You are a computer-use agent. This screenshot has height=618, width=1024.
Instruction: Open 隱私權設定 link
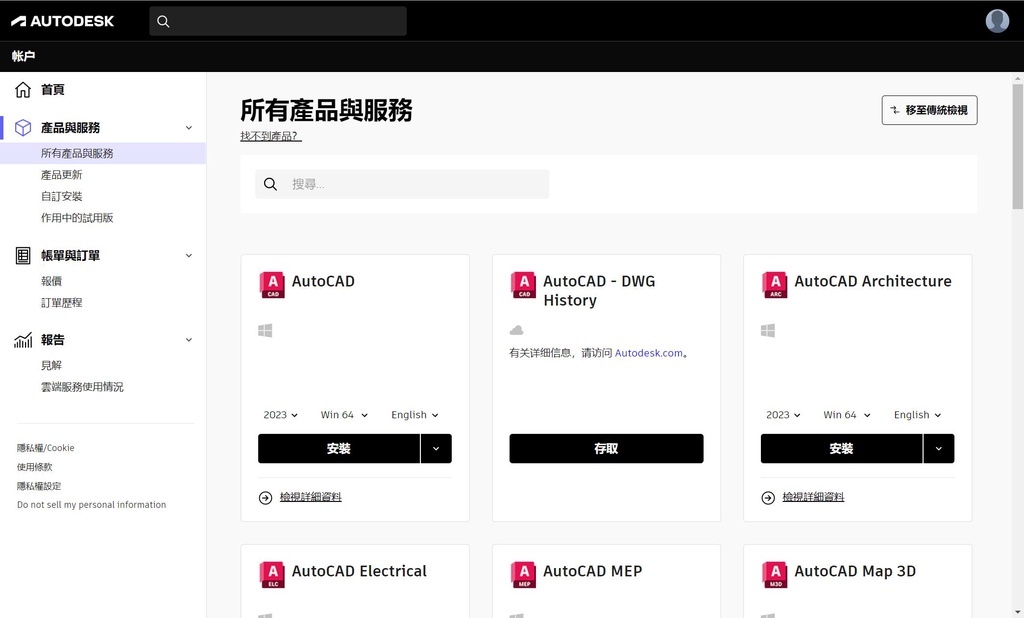(39, 486)
